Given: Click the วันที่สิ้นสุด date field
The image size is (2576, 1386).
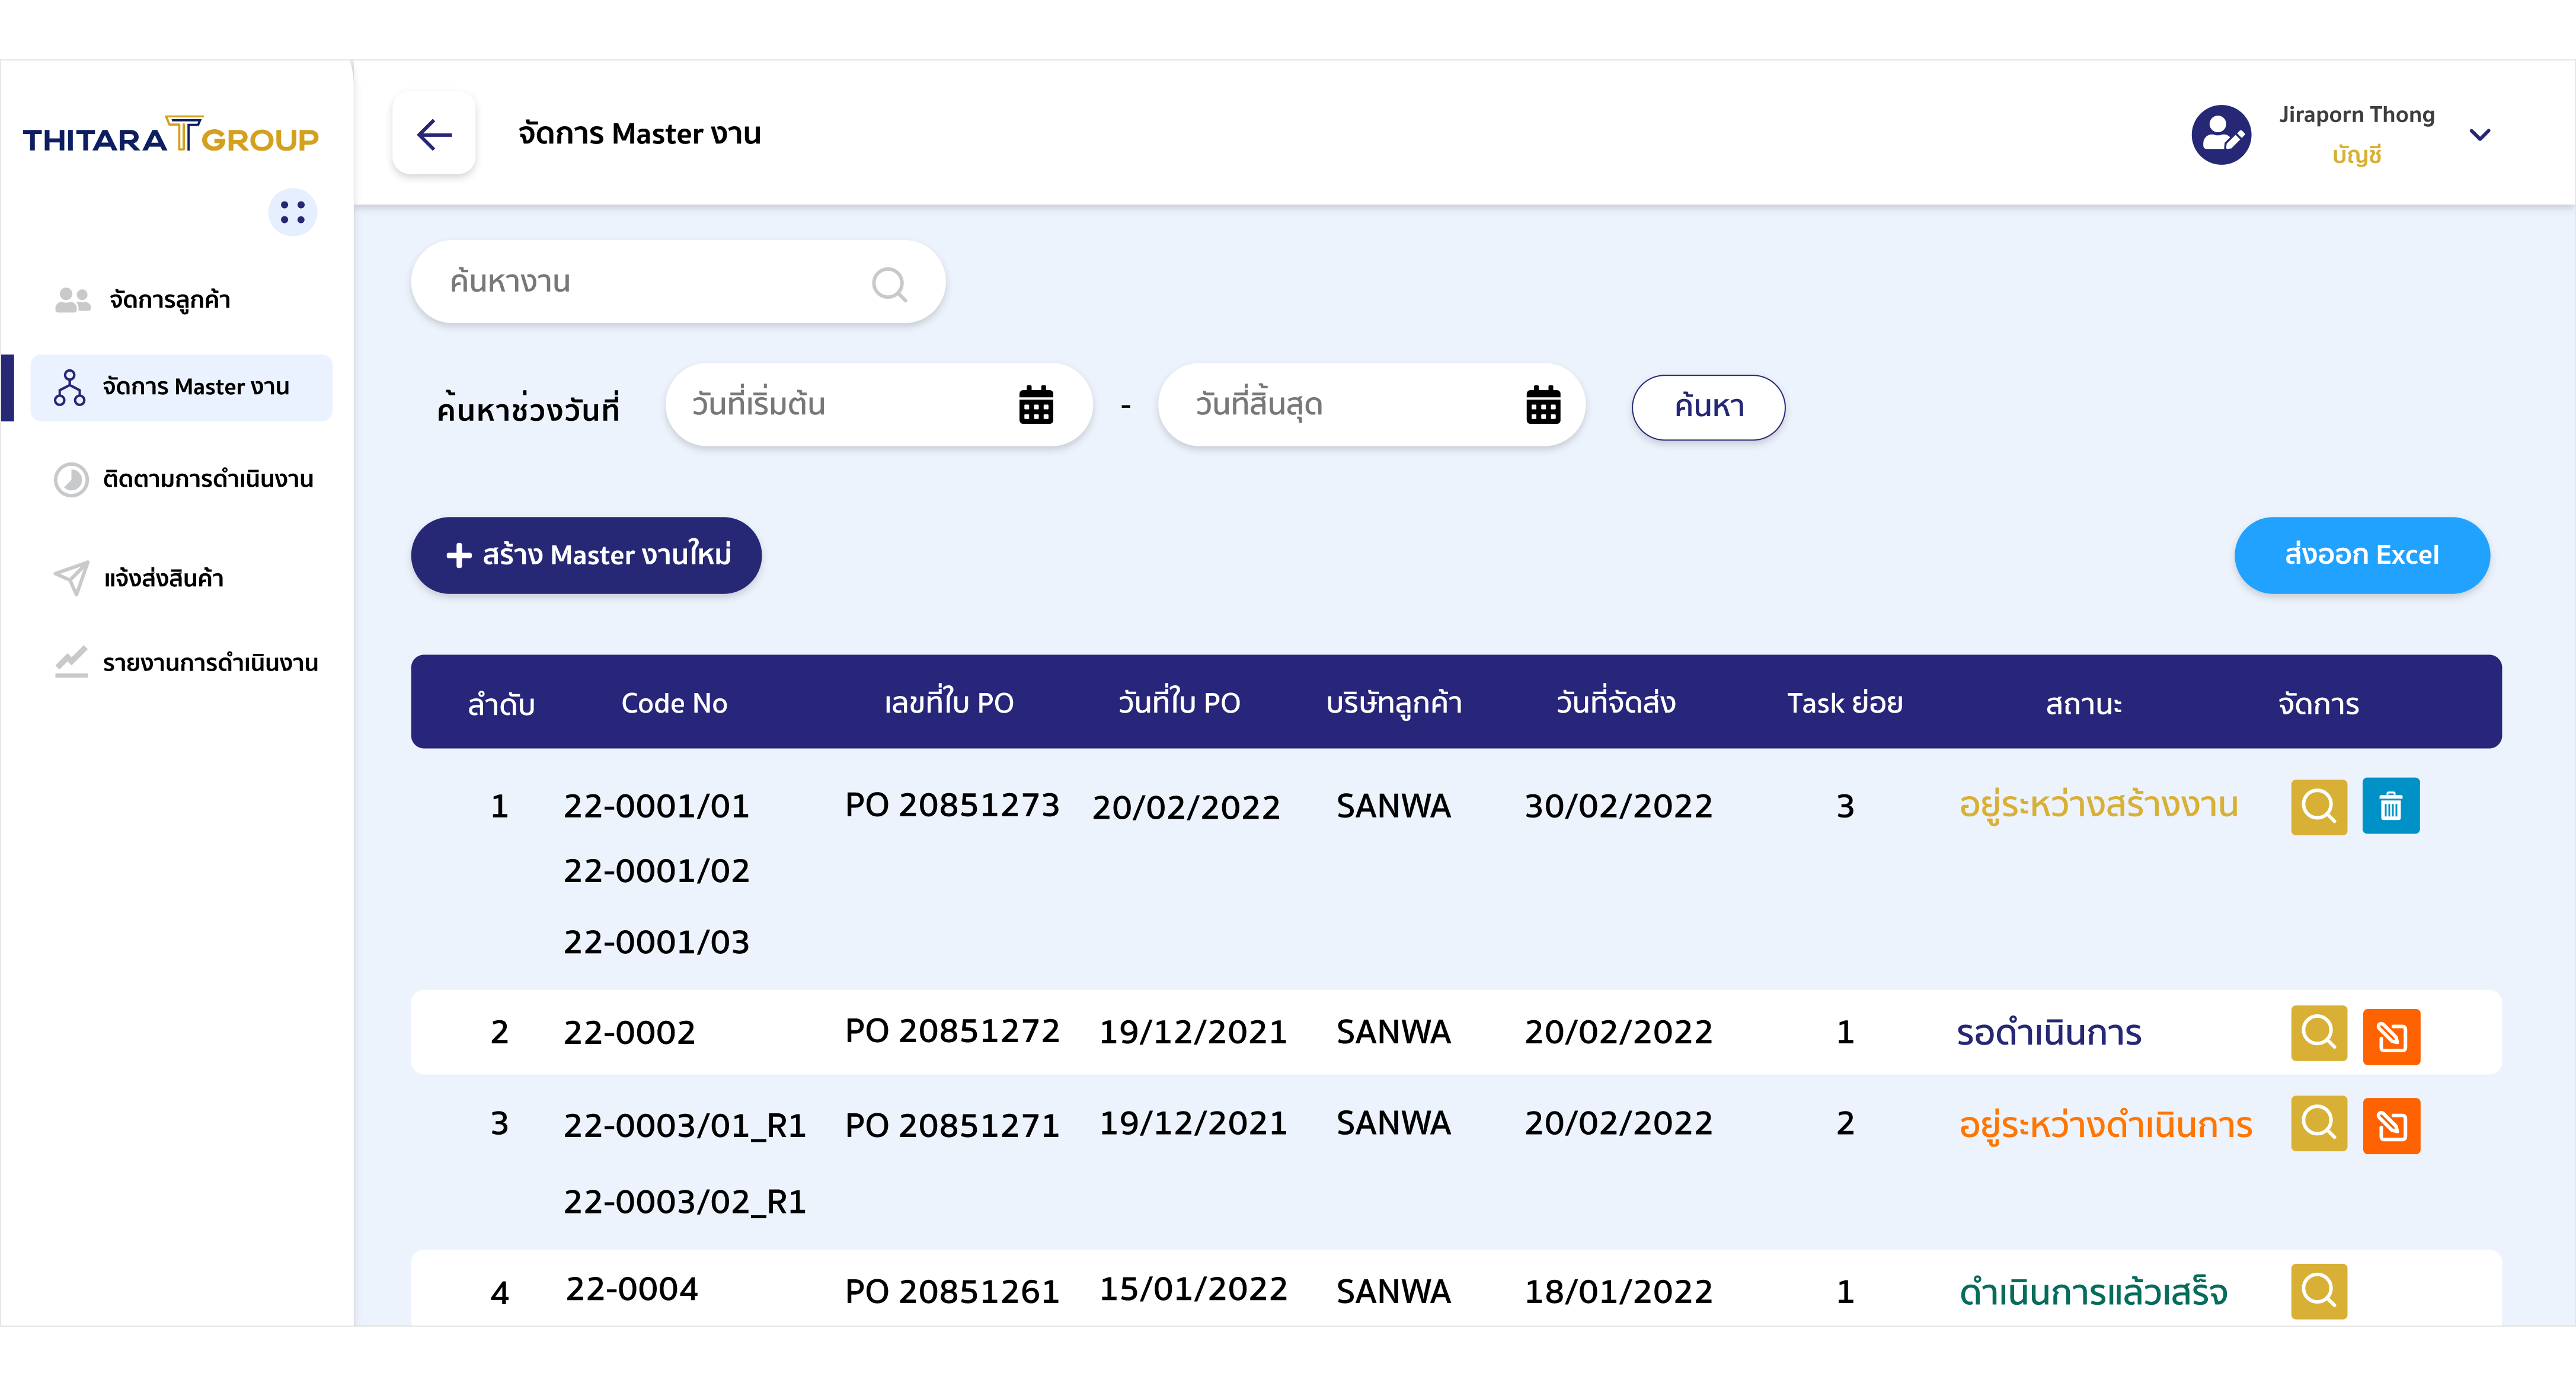Looking at the screenshot, I should click(x=1371, y=405).
